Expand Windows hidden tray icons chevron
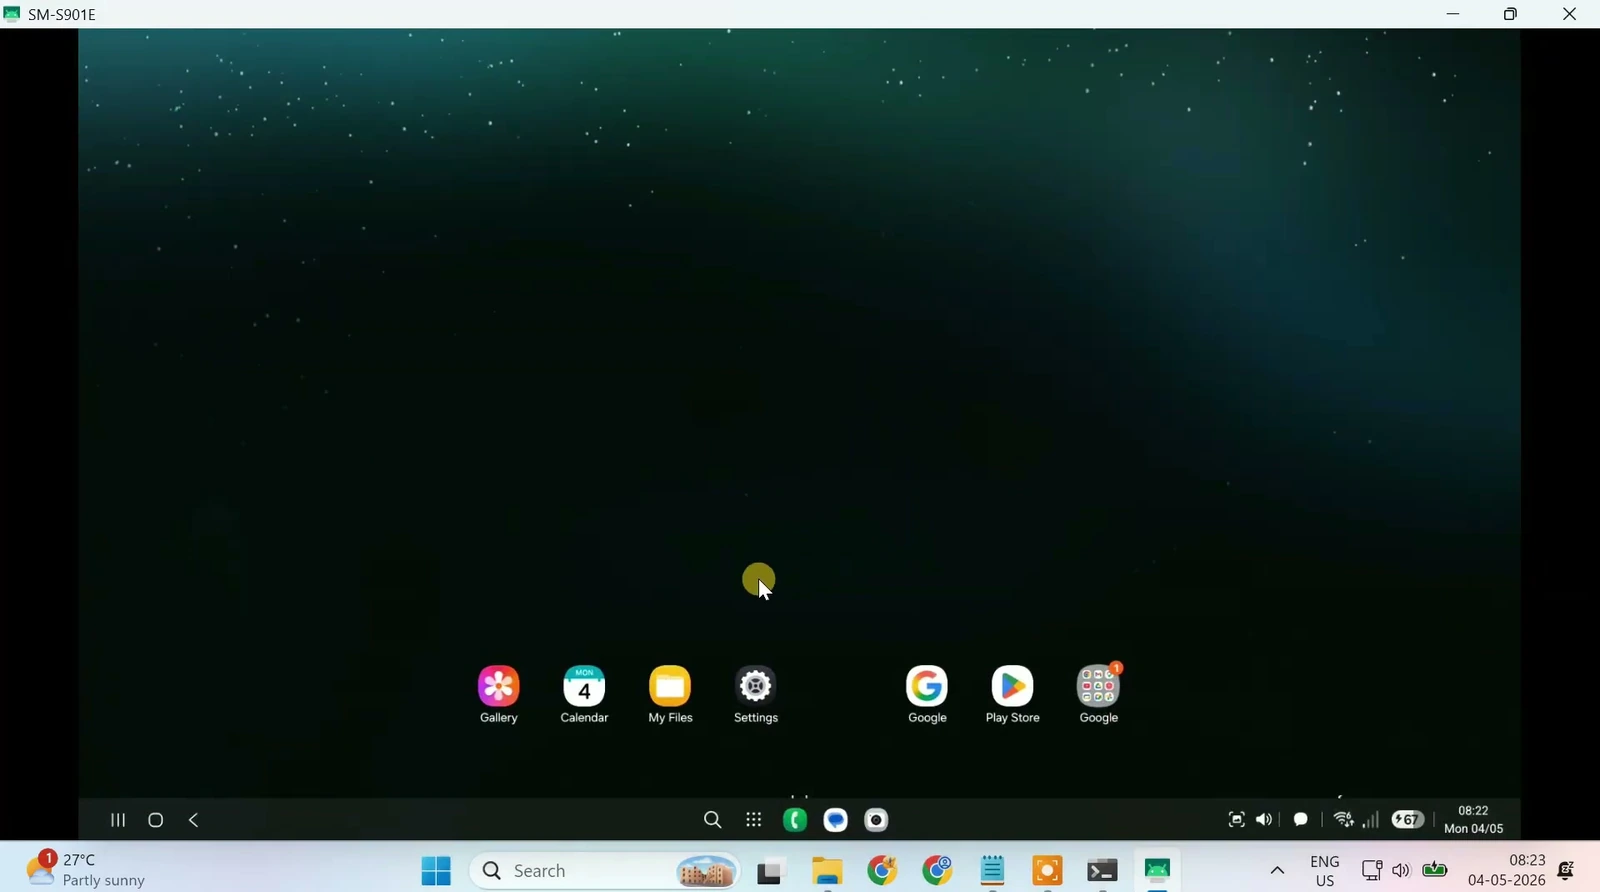The image size is (1600, 892). (x=1277, y=871)
